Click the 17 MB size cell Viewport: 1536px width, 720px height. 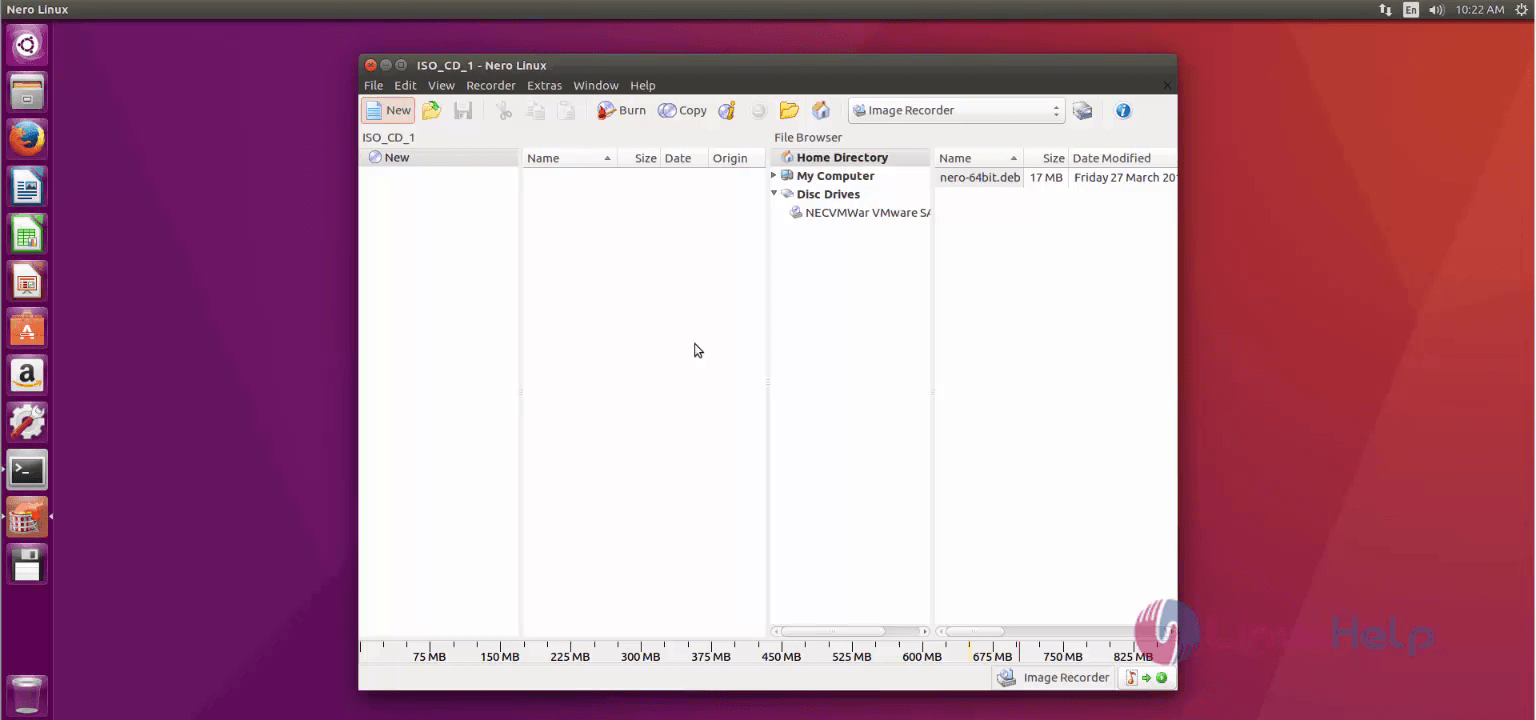click(1046, 177)
